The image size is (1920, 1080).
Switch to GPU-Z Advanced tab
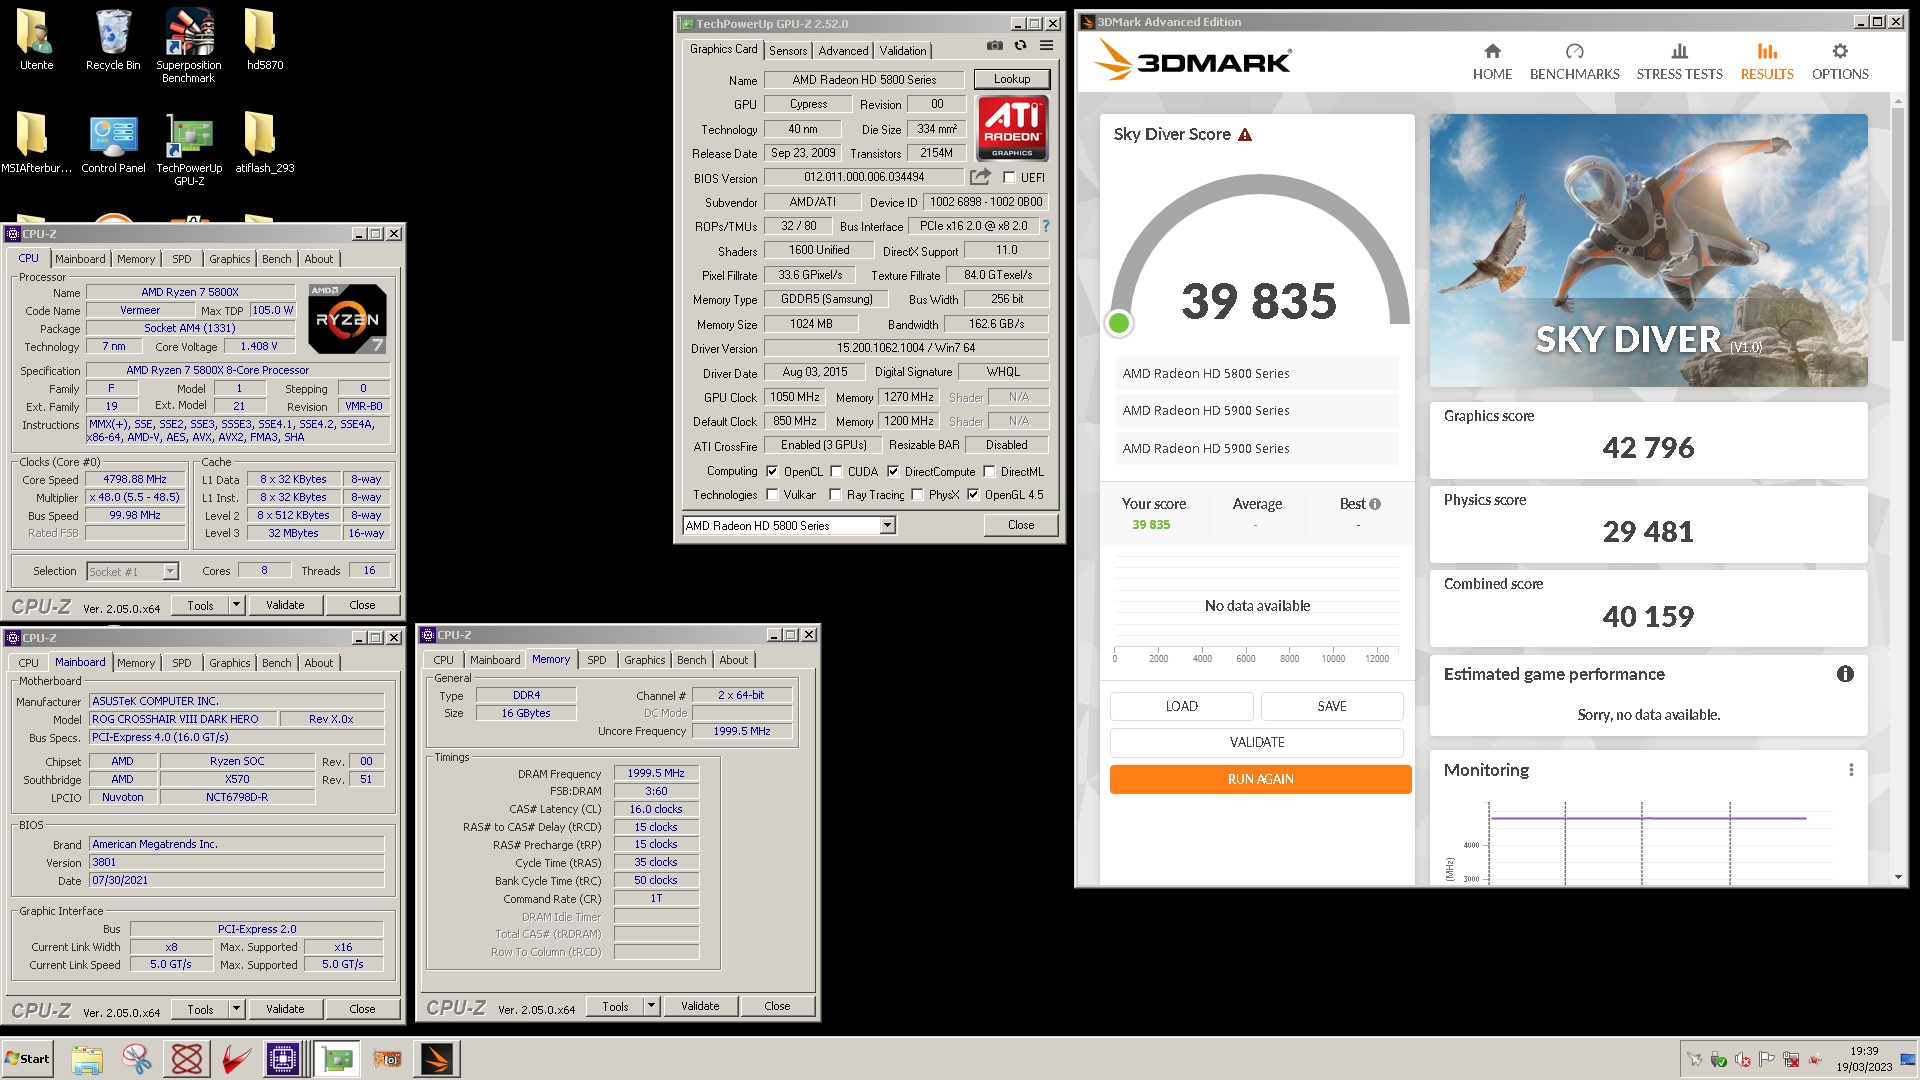843,51
